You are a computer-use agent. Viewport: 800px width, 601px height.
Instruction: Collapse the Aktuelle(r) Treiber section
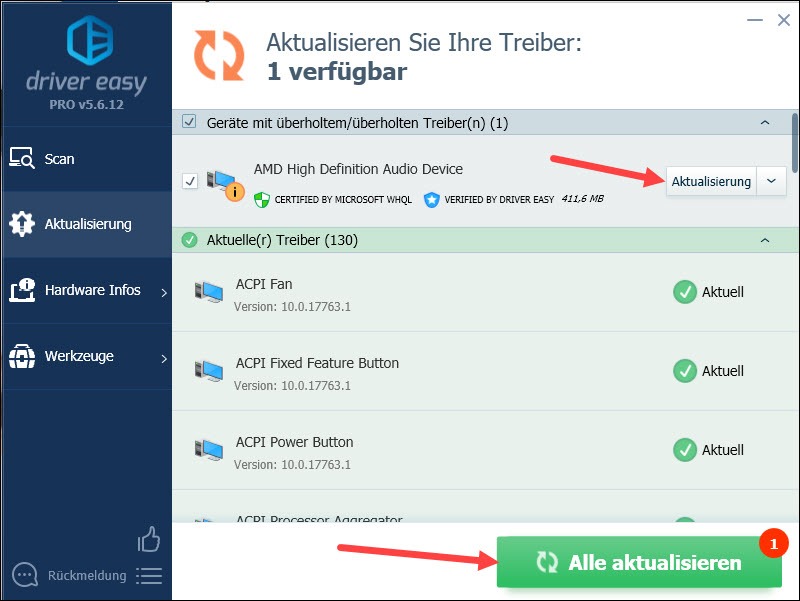pos(765,240)
